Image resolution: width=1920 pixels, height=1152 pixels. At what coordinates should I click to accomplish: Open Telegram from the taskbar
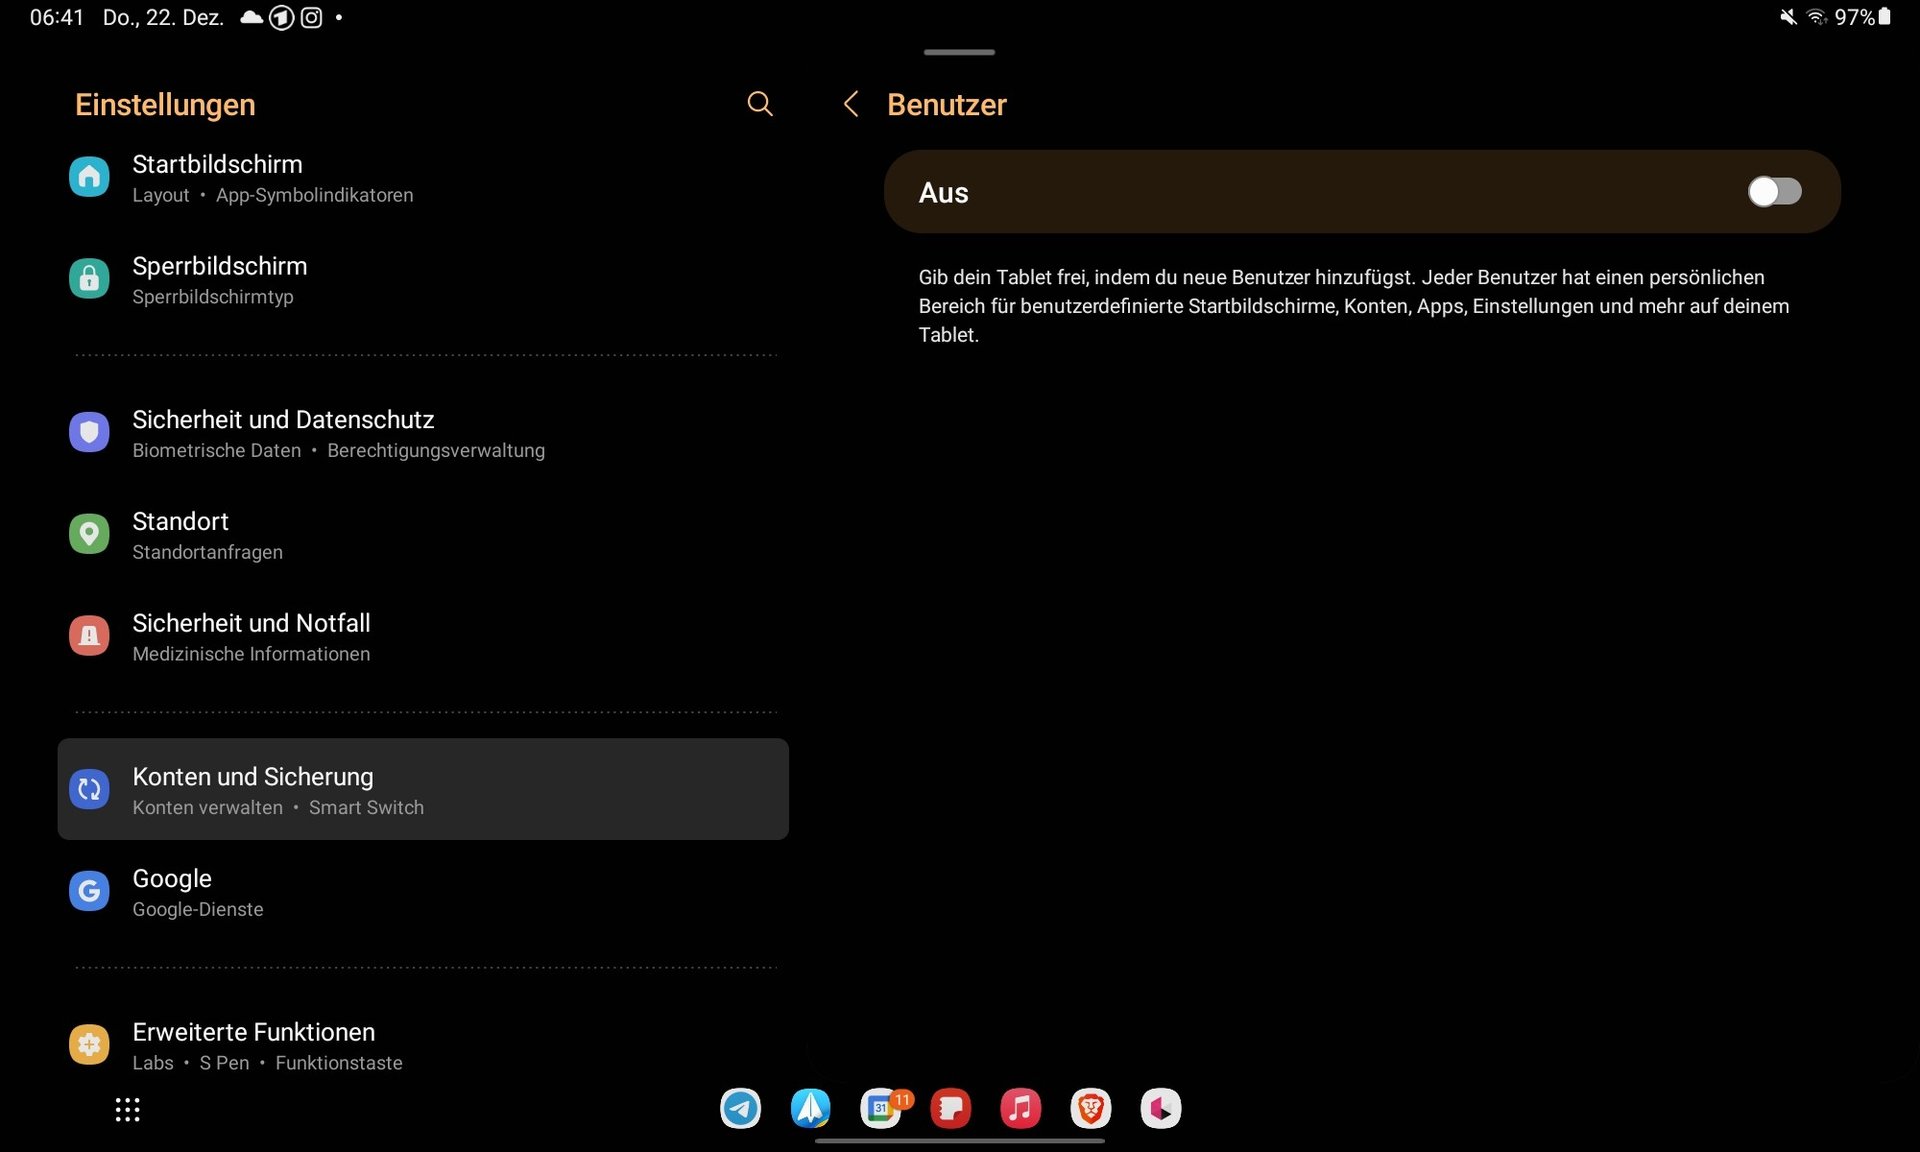tap(740, 1108)
